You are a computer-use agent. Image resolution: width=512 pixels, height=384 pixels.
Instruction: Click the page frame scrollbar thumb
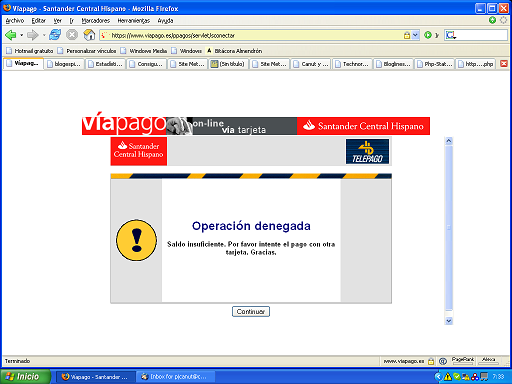[449, 227]
